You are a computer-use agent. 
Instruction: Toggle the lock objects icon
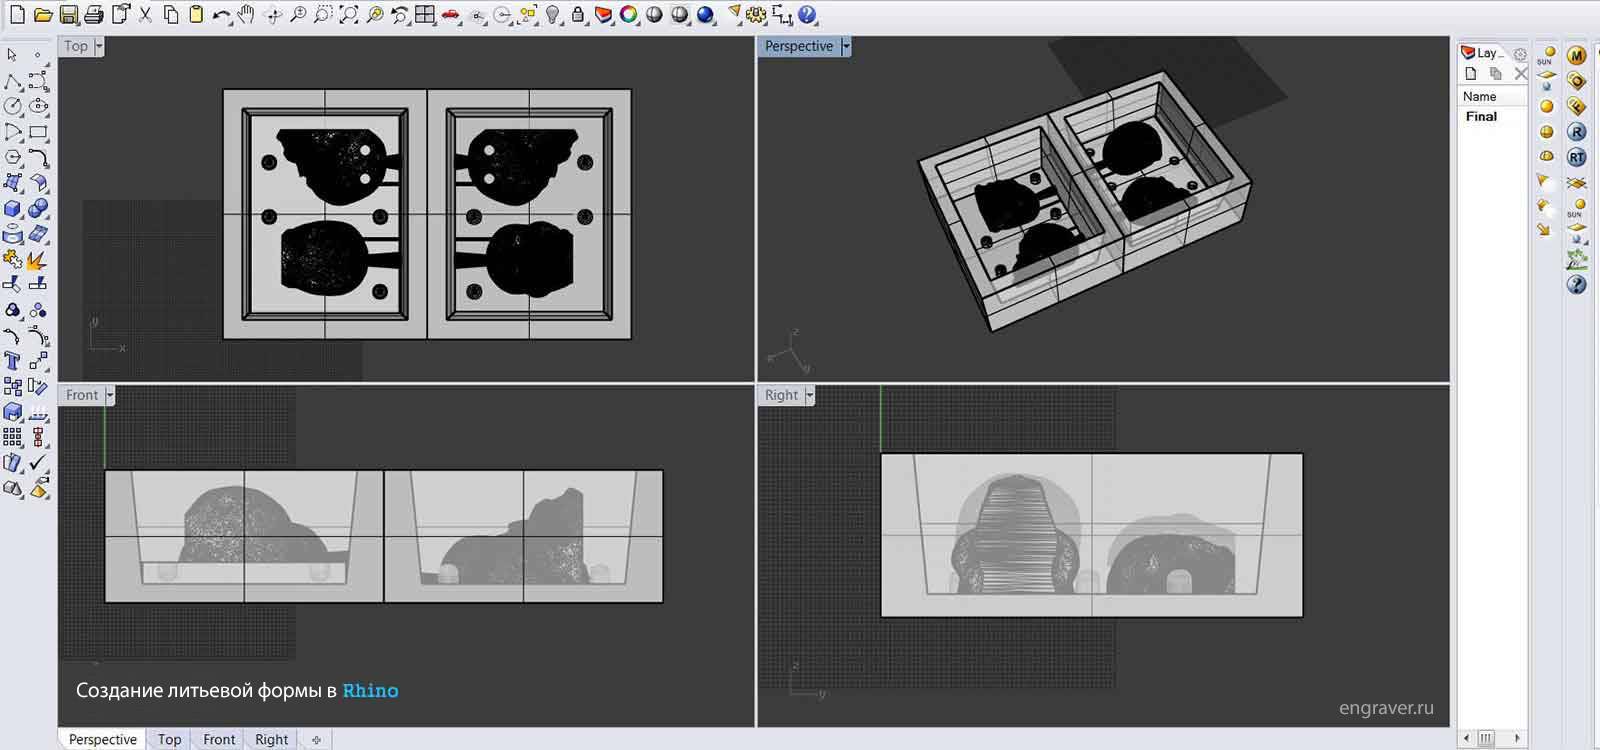point(578,15)
